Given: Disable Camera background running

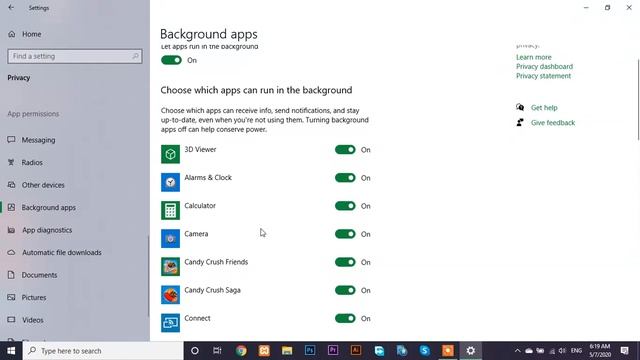Looking at the screenshot, I should point(345,234).
